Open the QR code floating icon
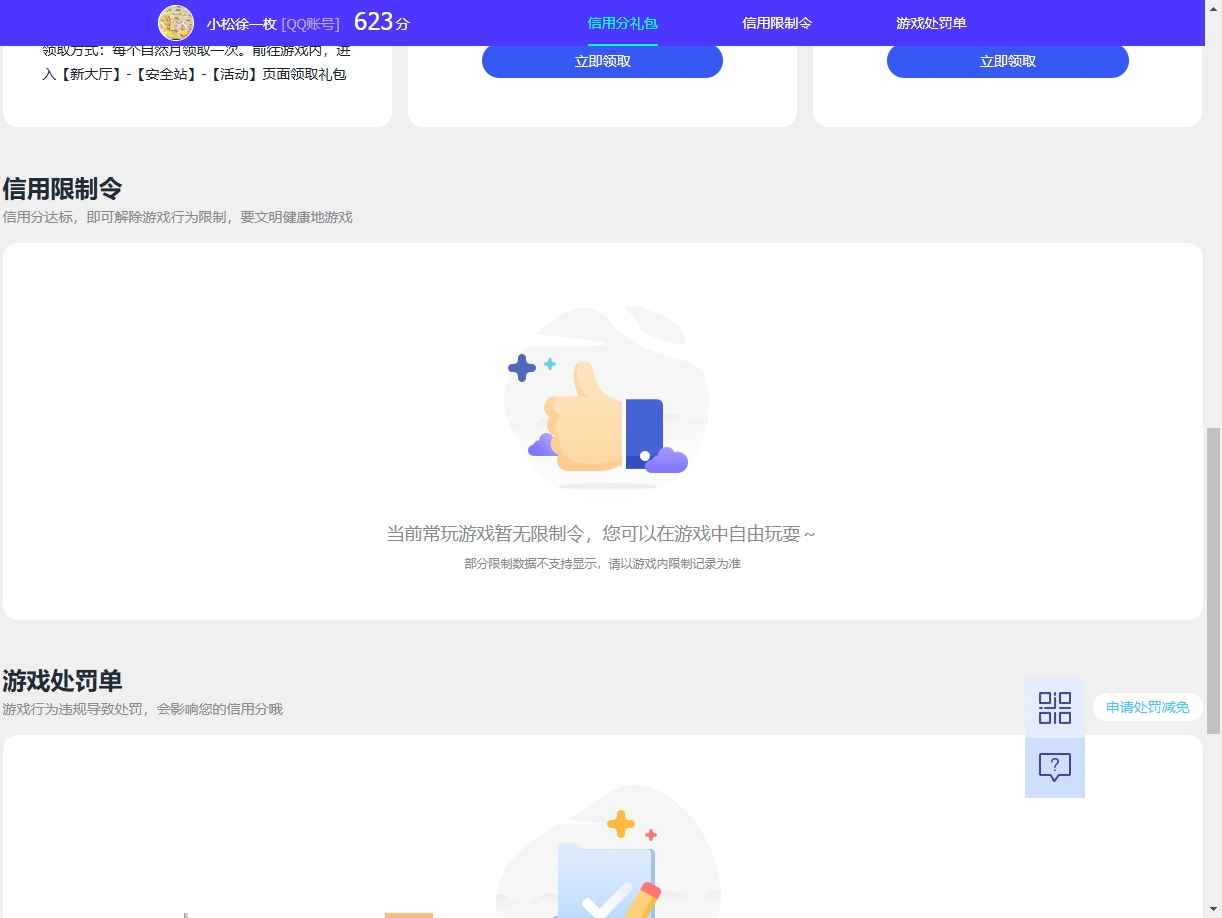This screenshot has height=918, width=1222. tap(1054, 707)
